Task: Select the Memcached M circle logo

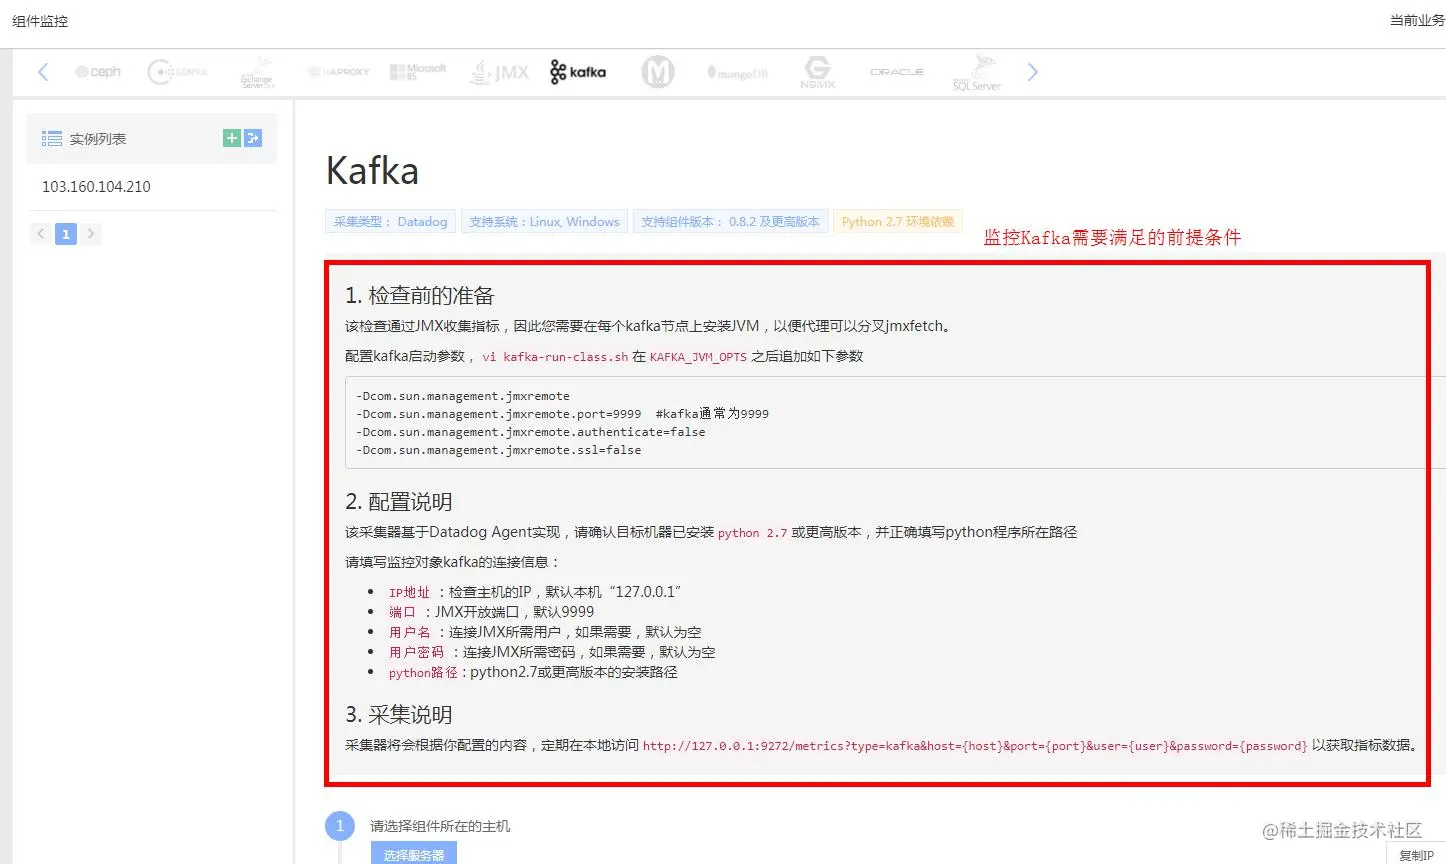Action: 658,72
